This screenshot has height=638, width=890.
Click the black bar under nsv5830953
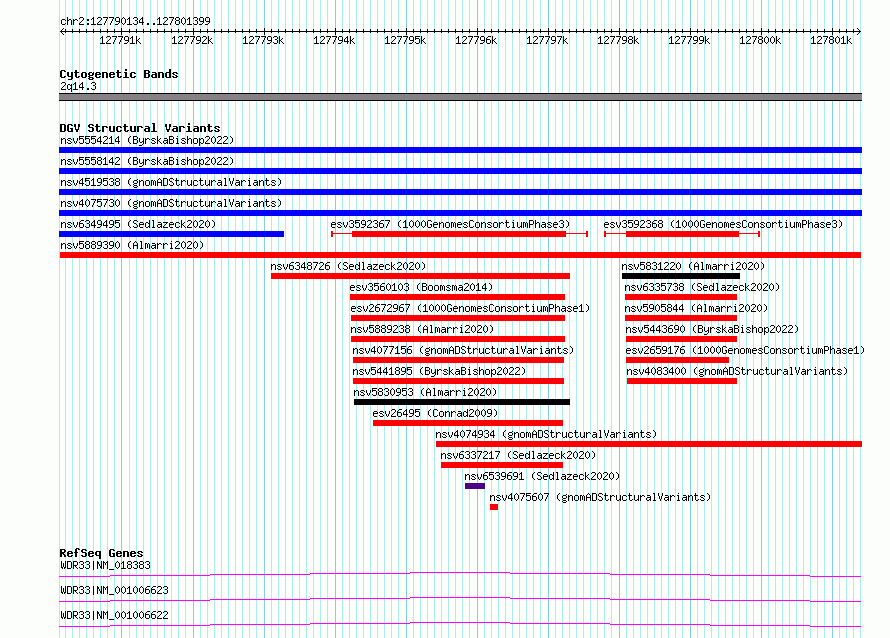462,402
